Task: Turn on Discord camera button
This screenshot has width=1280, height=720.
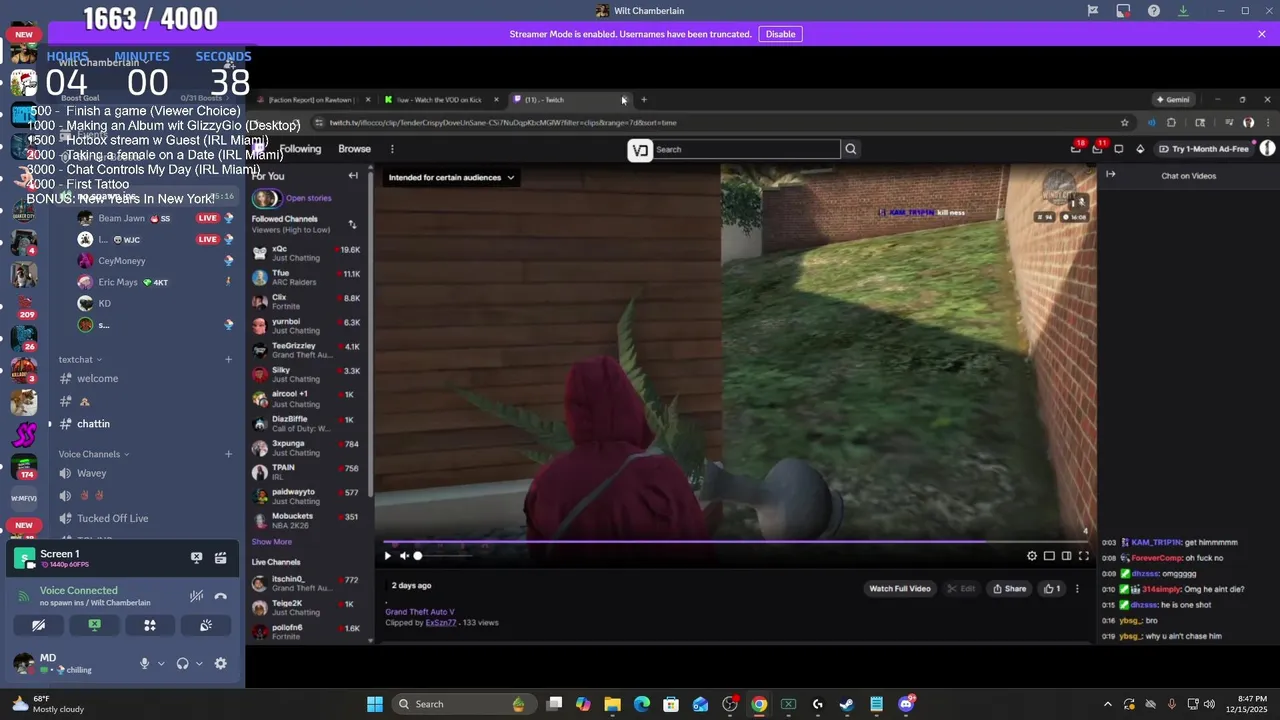Action: click(x=38, y=625)
